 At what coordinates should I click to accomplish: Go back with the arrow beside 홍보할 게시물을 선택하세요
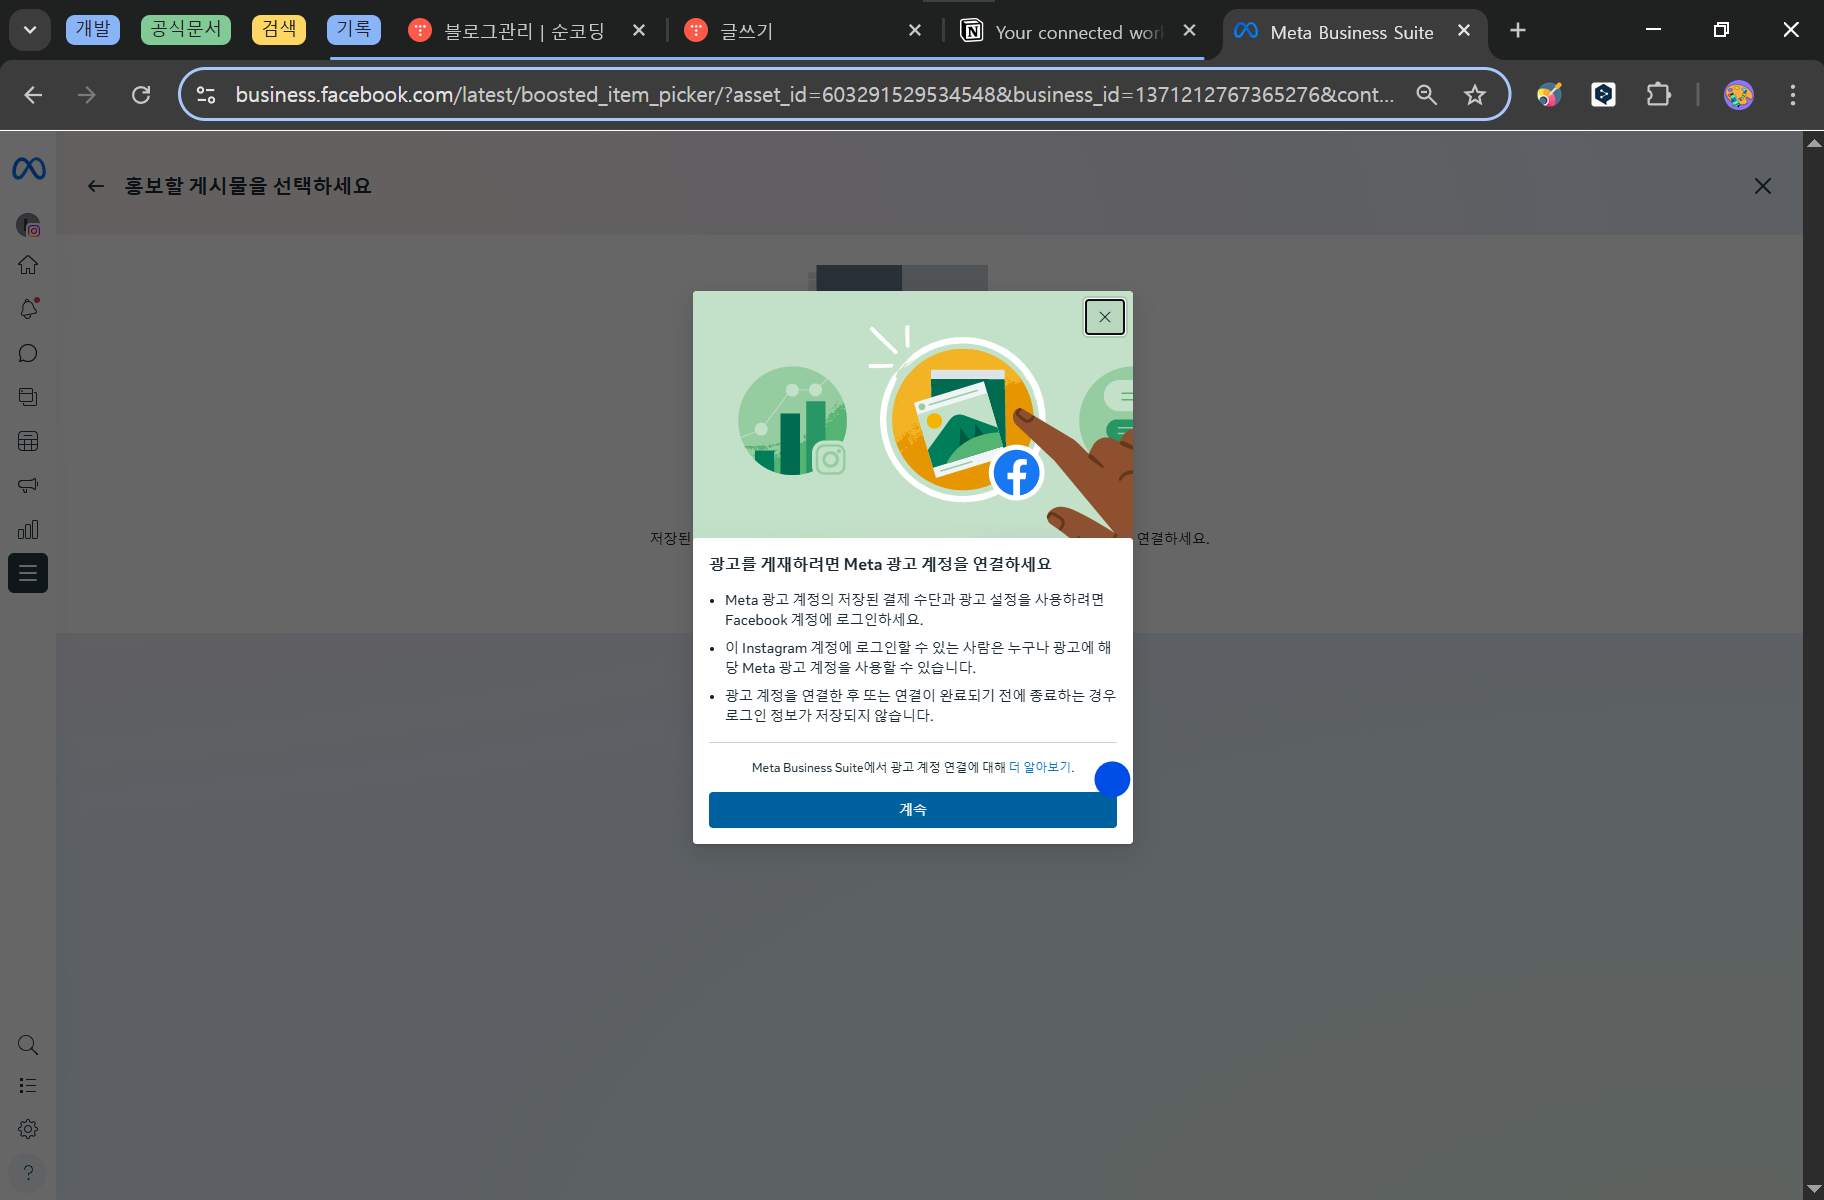click(96, 186)
